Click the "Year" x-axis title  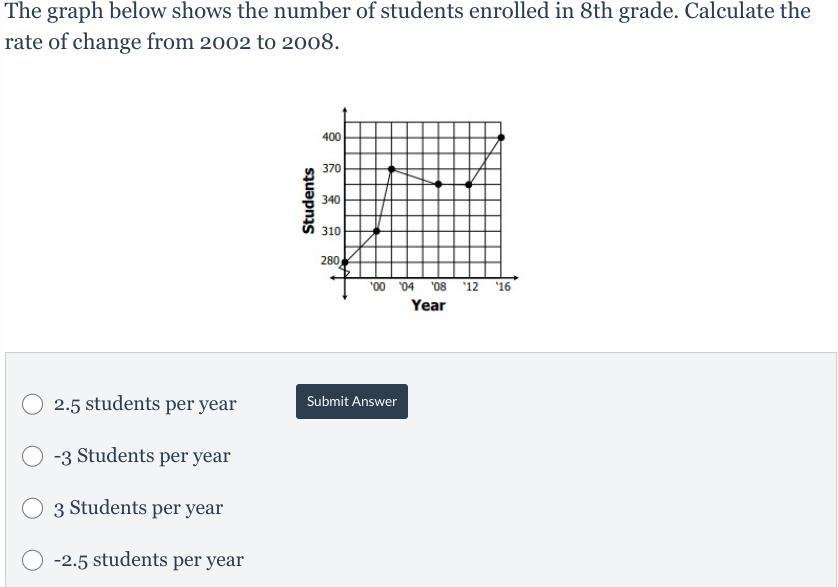(x=428, y=305)
